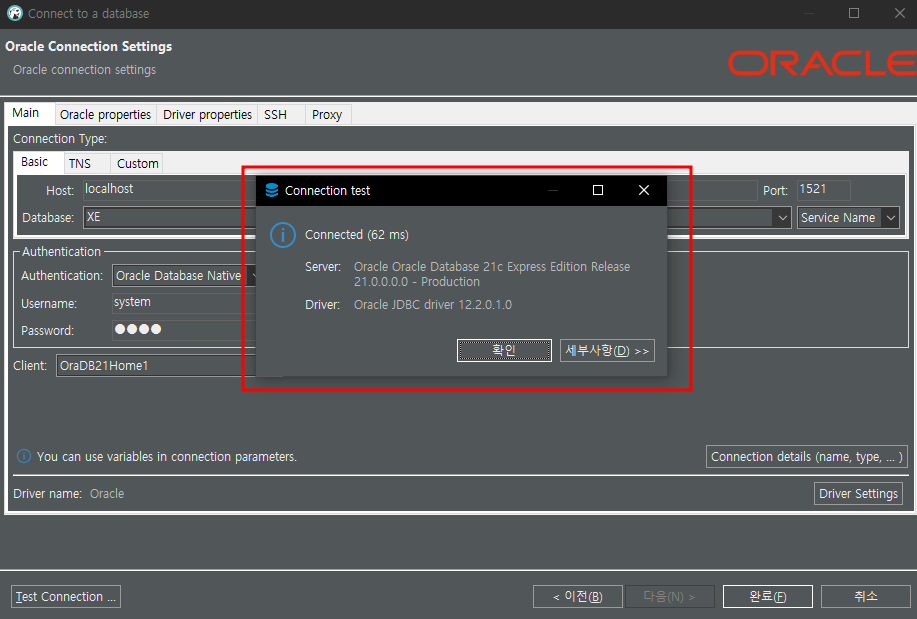Image resolution: width=917 pixels, height=619 pixels.
Task: Expand the Database combo dropdown arrow
Action: point(782,218)
